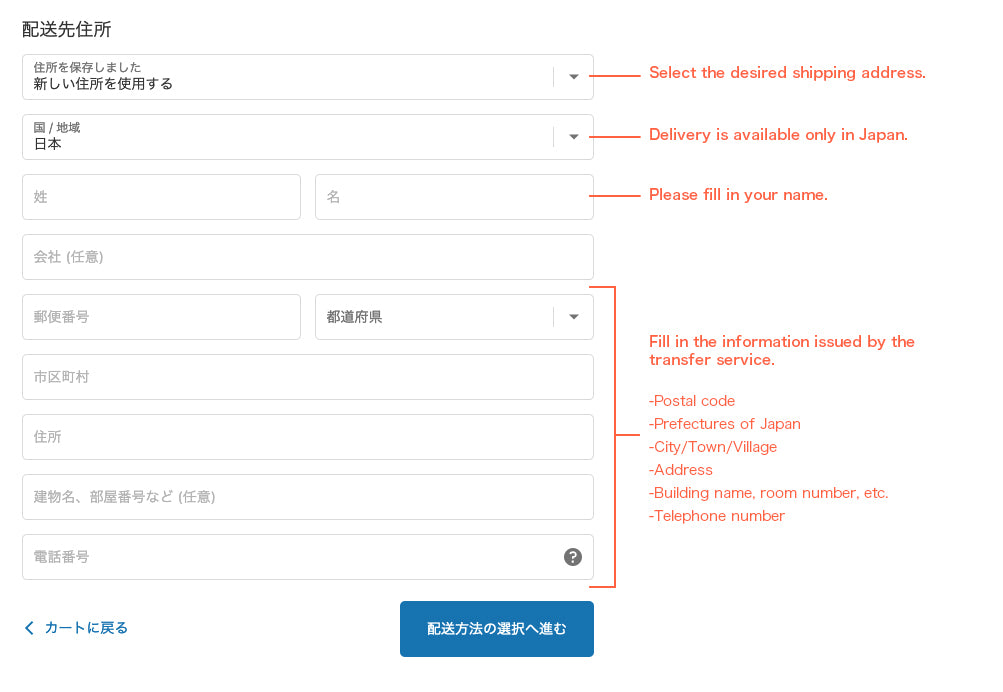Select the 新しい住所を使用する address option
The height and width of the screenshot is (692, 1003).
point(103,84)
